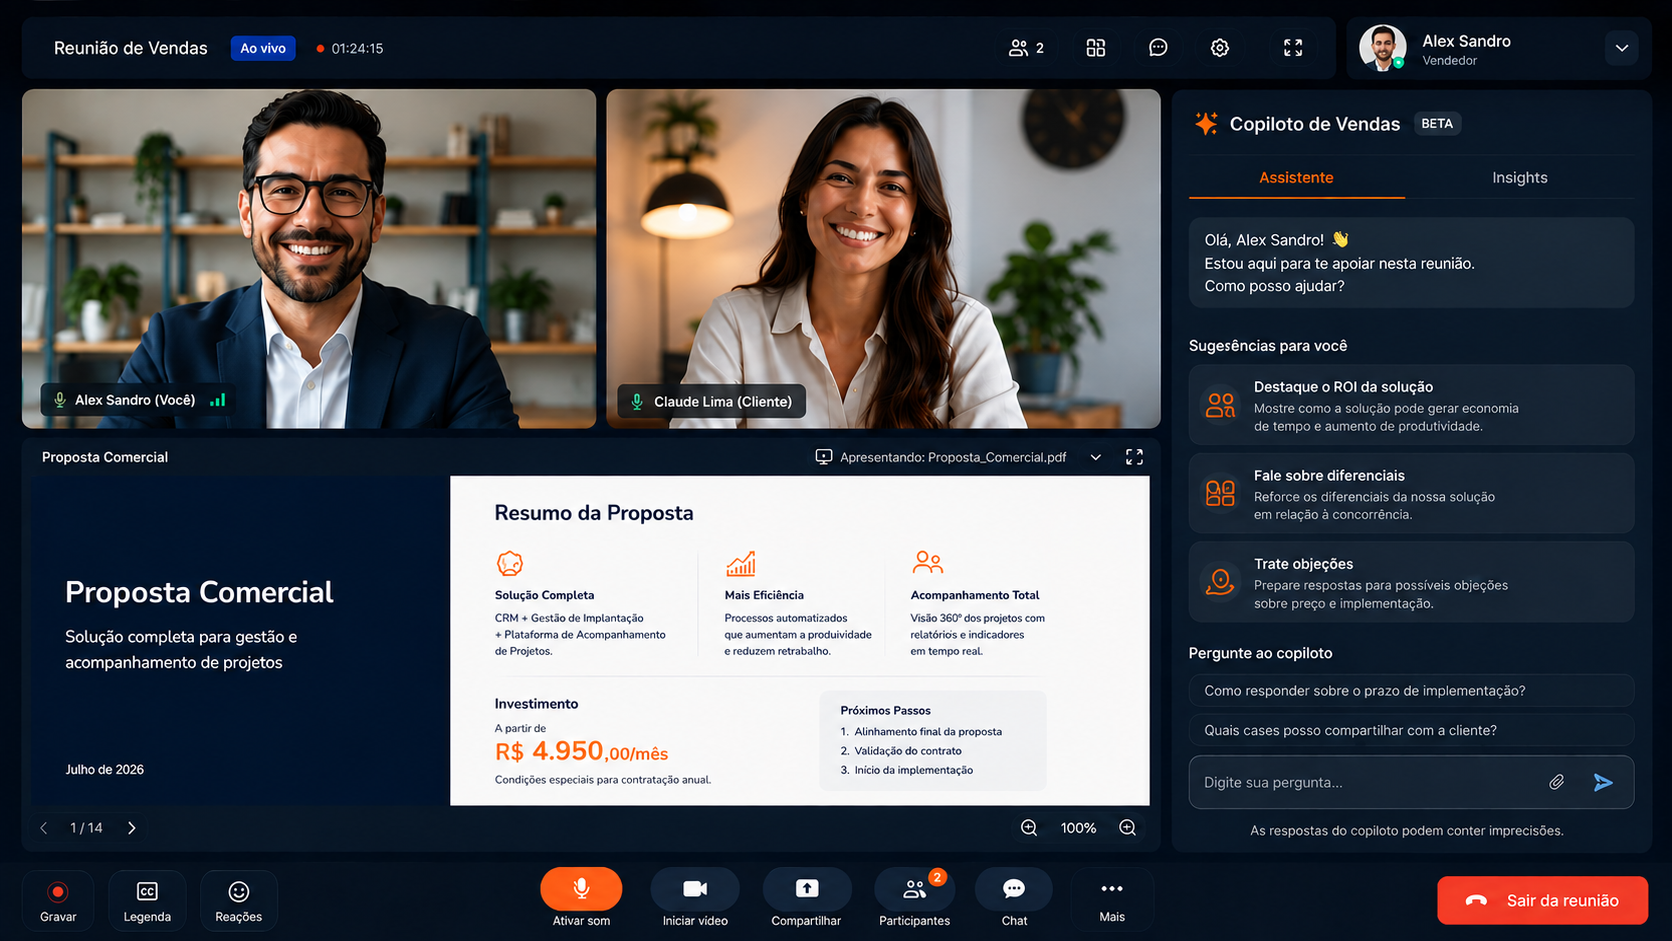Expand the Apresentando Proposta_Comercial.pdf dropdown
Viewport: 1672px width, 941px height.
[x=1096, y=457]
